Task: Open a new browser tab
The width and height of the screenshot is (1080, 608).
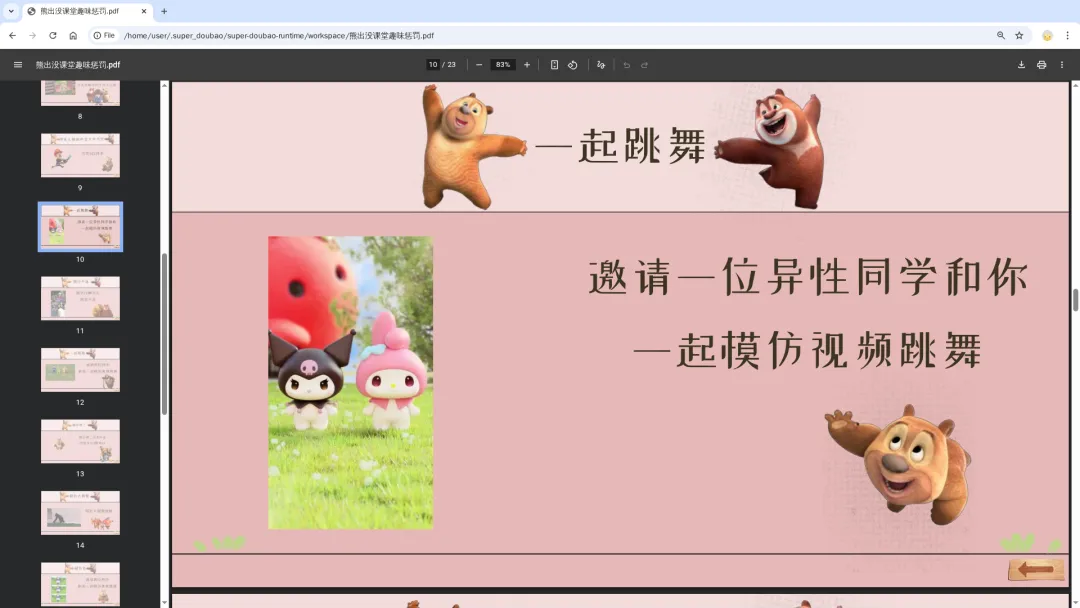Action: 164,11
